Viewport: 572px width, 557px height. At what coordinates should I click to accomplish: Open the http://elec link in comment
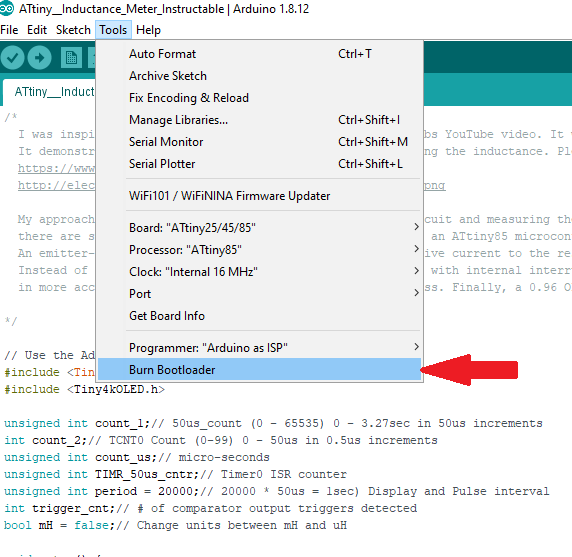pos(57,185)
